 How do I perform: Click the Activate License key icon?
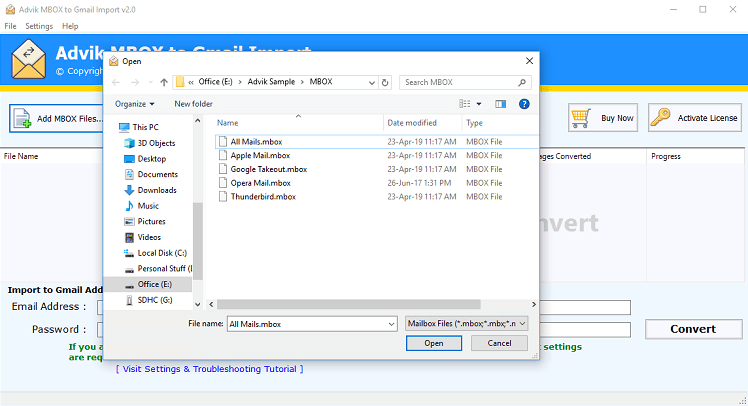click(661, 117)
